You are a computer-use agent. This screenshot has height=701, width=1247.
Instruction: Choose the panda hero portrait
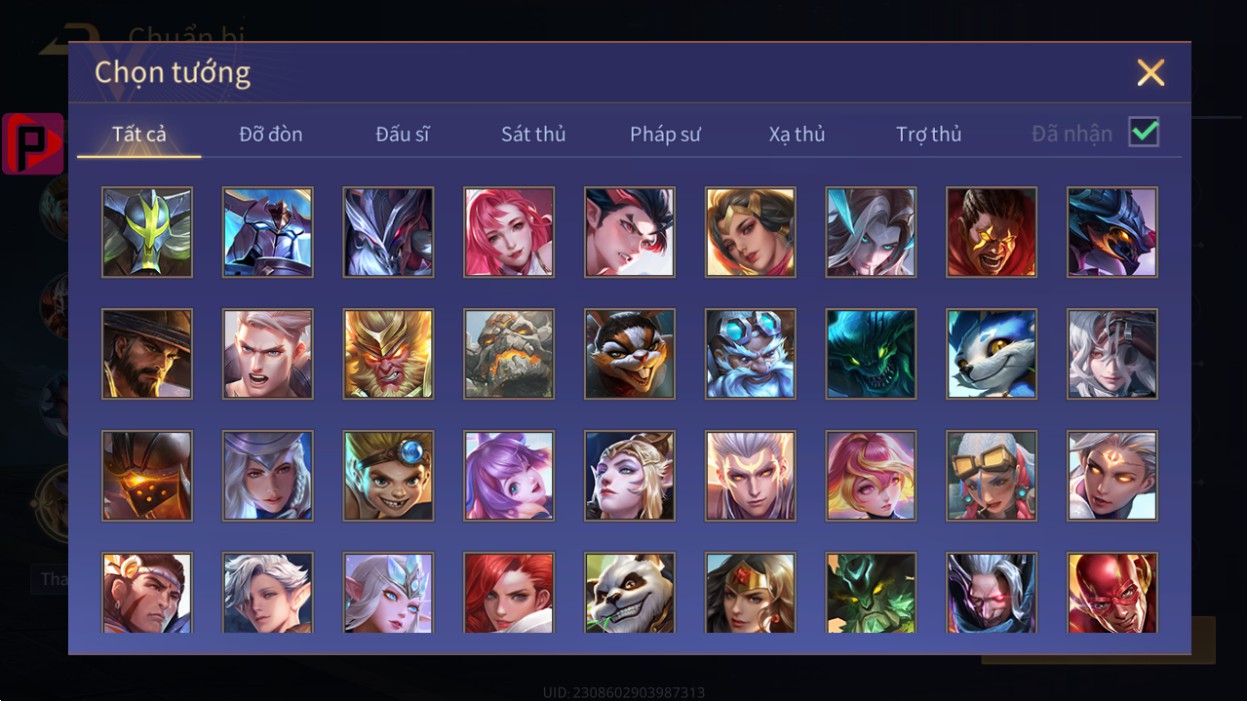pos(629,593)
